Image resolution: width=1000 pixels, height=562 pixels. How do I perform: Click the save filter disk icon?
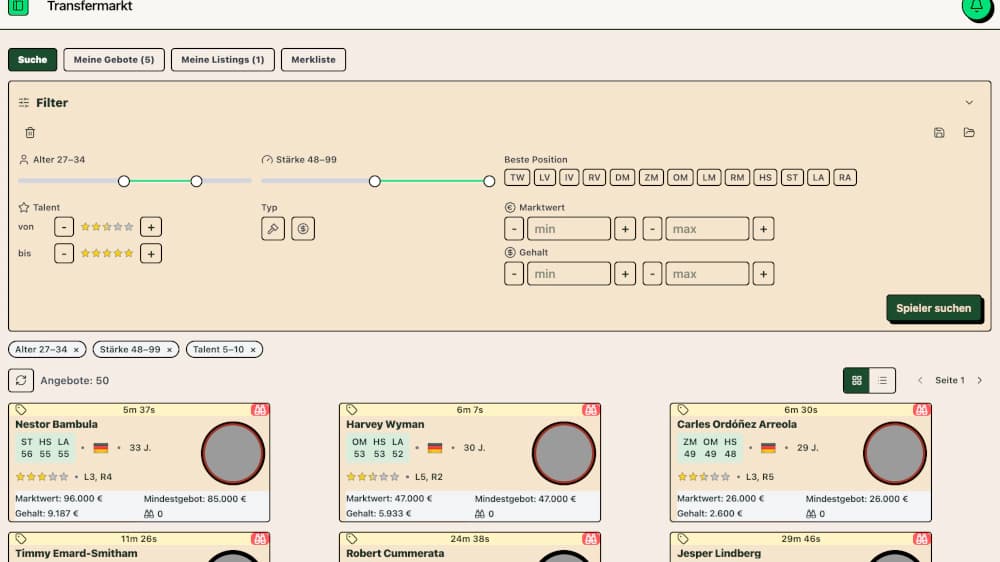[938, 133]
